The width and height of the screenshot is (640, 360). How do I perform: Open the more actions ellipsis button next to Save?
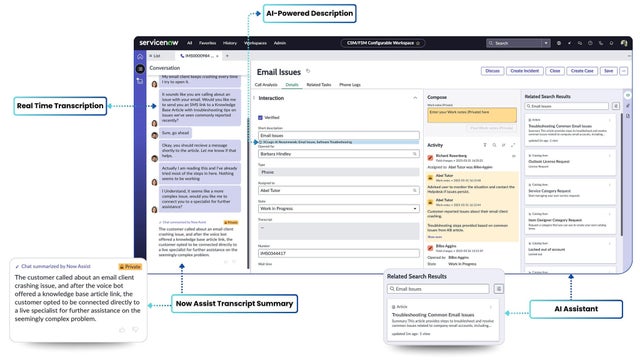click(x=623, y=71)
